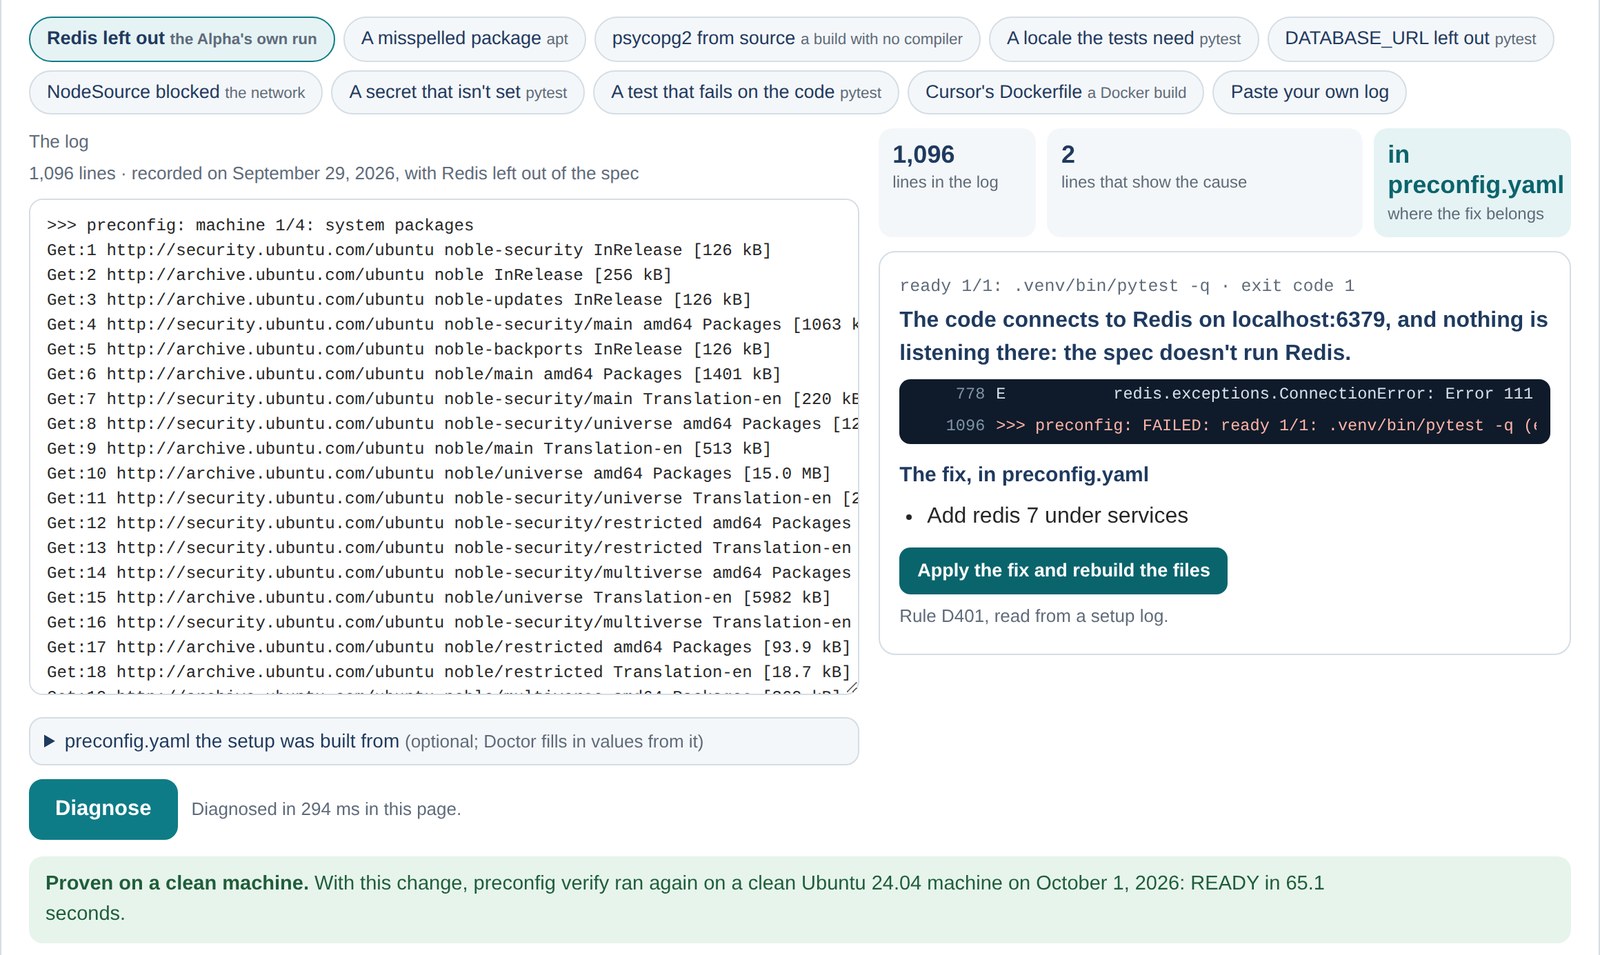
Task: Open the 'DATABASE_URL left out' example
Action: pos(1410,39)
